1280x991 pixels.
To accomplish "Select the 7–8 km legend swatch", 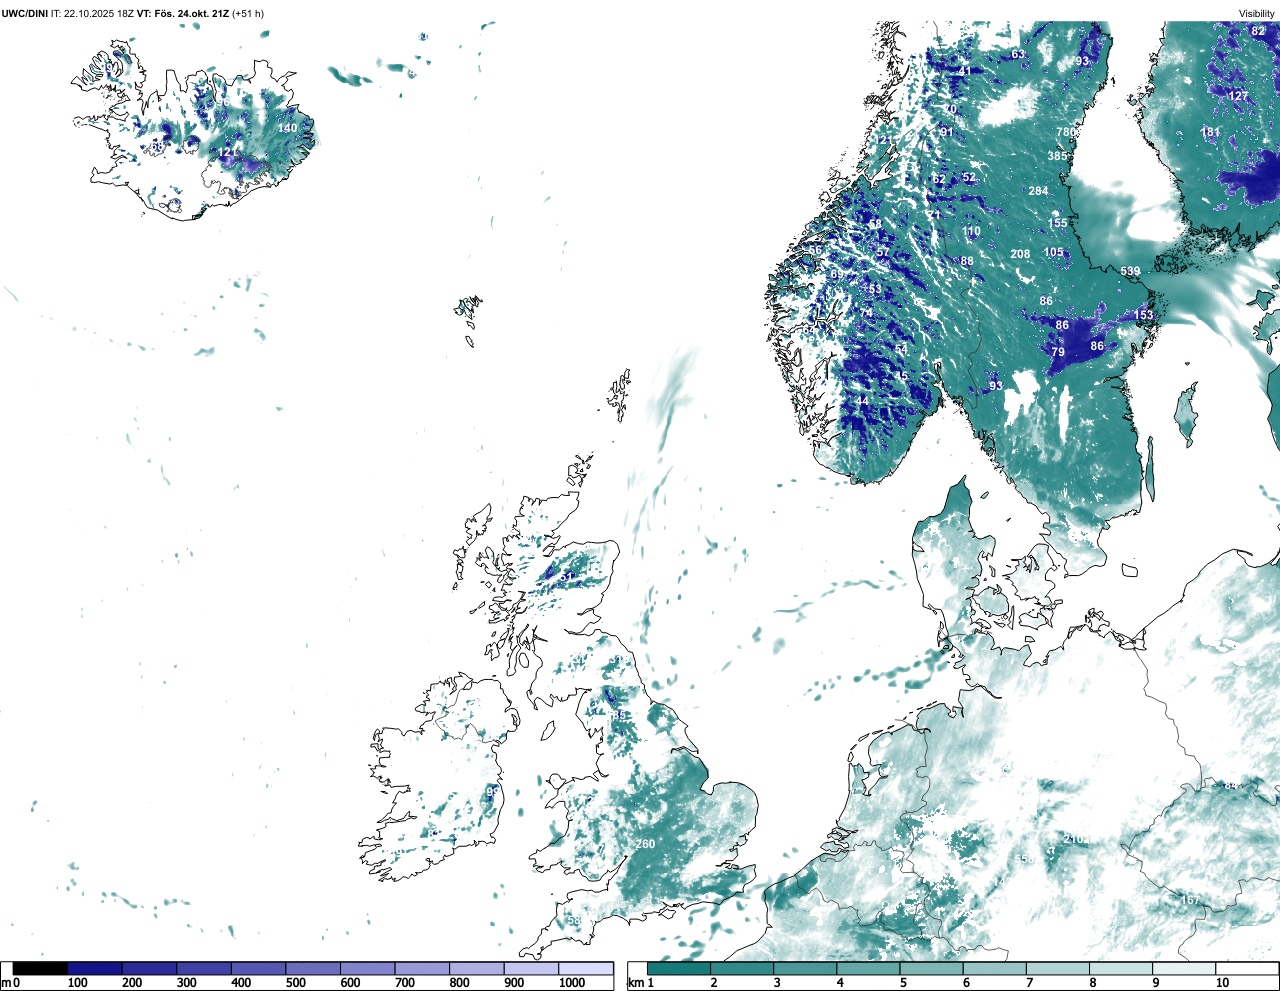I will pos(1057,968).
